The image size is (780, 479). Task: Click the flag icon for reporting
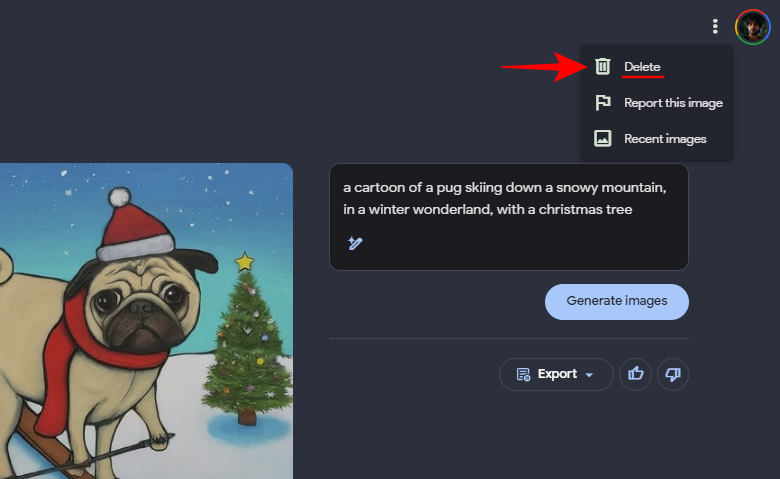click(603, 102)
